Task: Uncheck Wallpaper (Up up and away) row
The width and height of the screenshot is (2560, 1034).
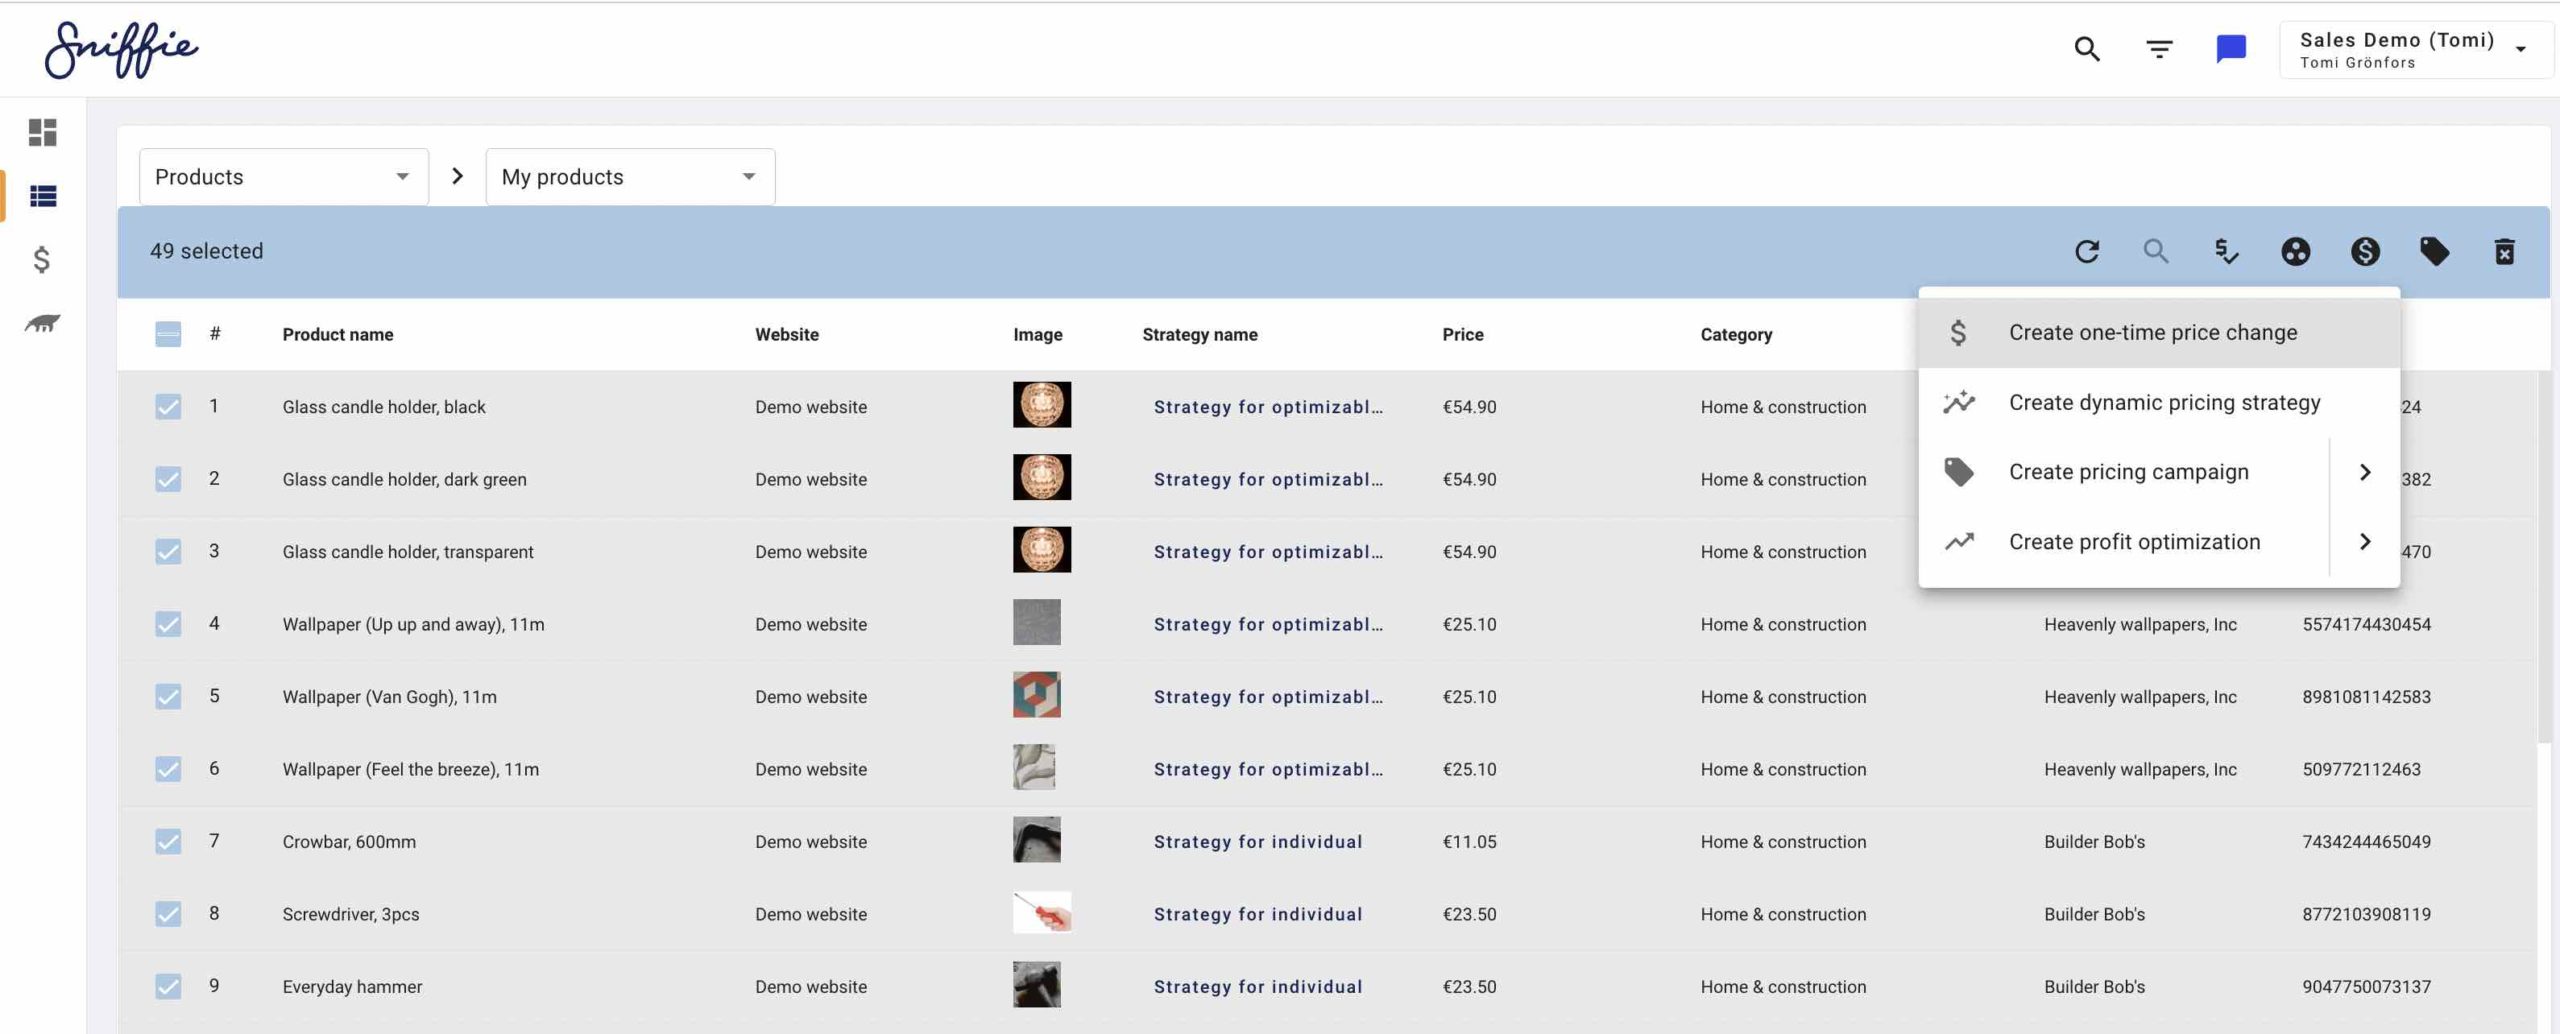Action: pos(168,624)
